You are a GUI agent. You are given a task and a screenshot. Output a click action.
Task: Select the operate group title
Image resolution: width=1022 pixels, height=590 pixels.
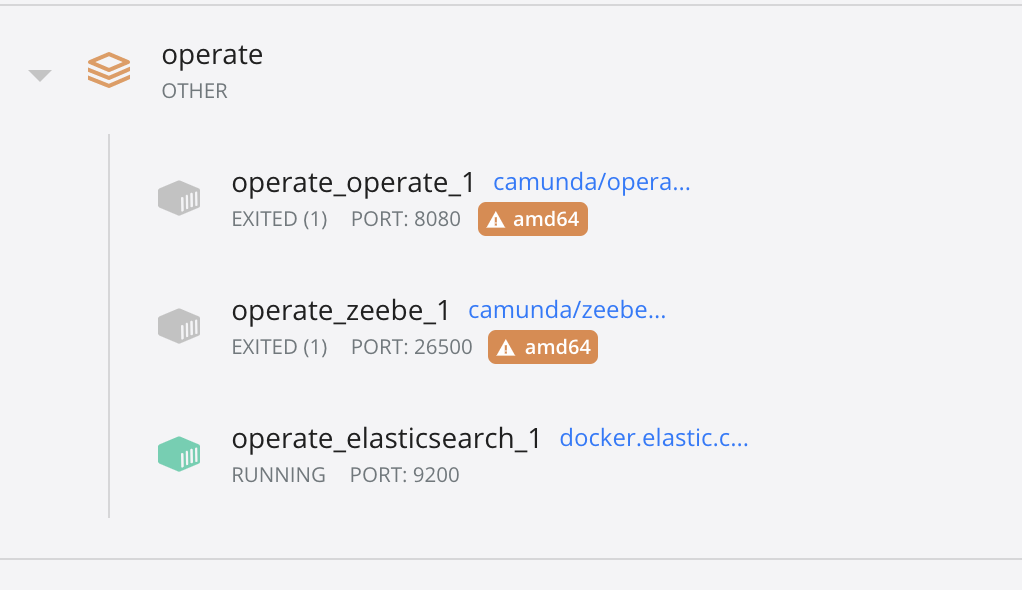pyautogui.click(x=212, y=55)
